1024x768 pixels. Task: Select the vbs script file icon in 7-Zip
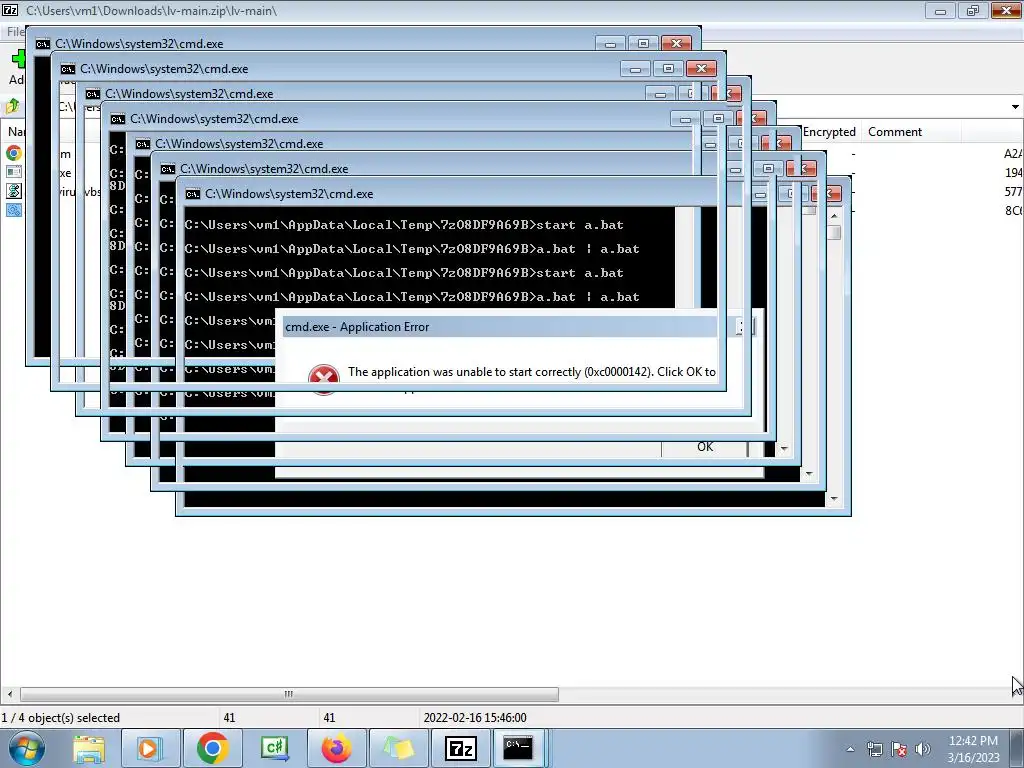point(14,191)
